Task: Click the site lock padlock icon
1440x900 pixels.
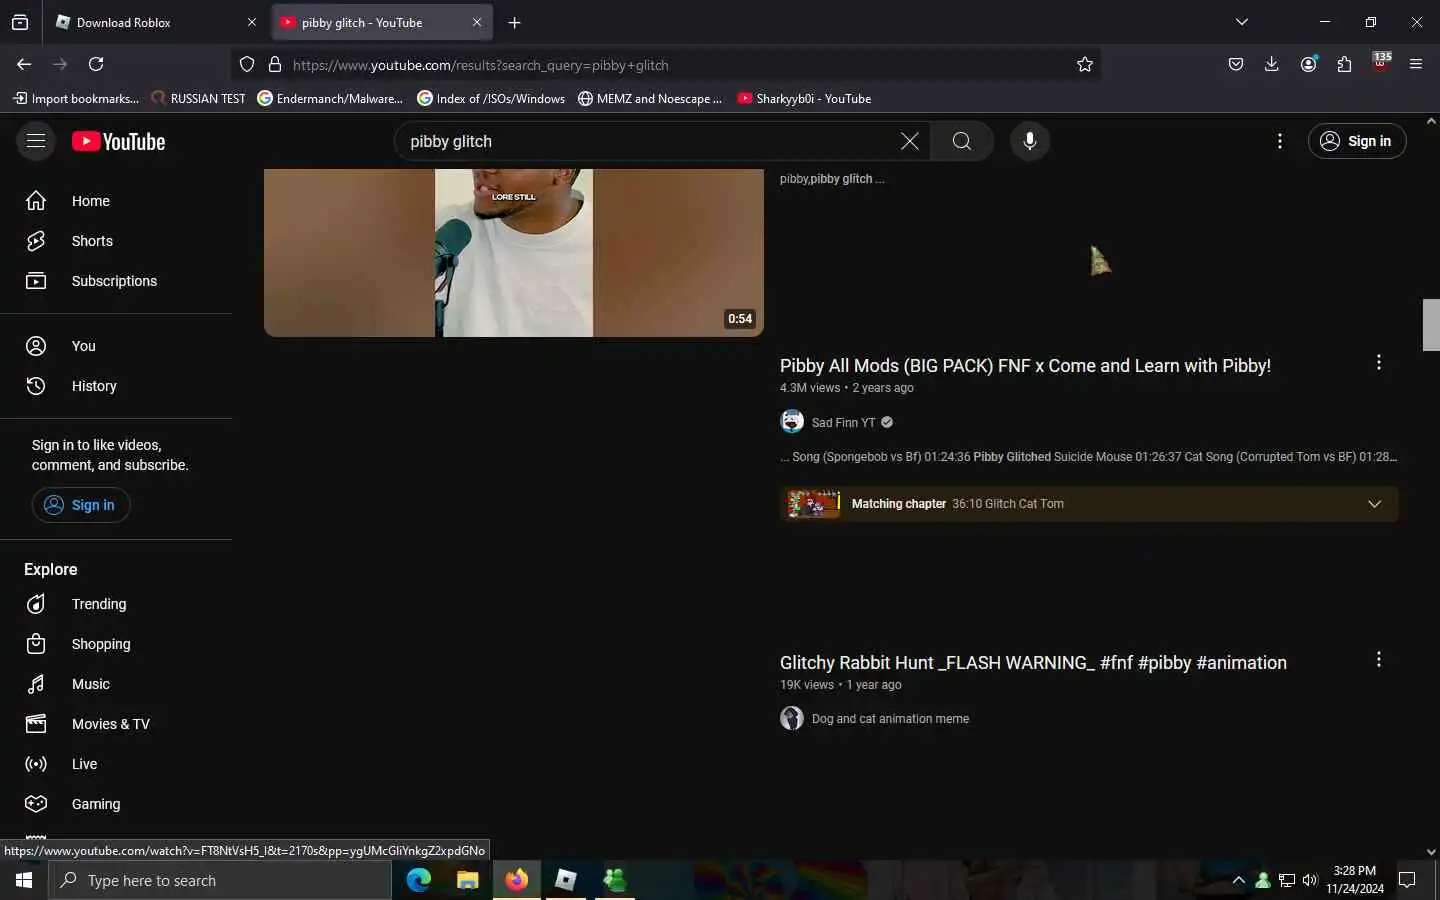Action: [275, 64]
